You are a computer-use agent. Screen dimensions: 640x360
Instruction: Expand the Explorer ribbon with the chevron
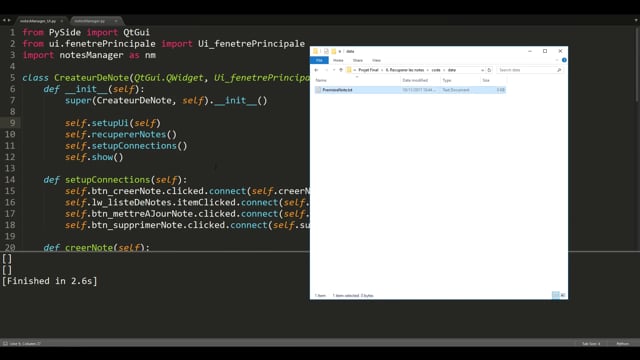[x=557, y=60]
